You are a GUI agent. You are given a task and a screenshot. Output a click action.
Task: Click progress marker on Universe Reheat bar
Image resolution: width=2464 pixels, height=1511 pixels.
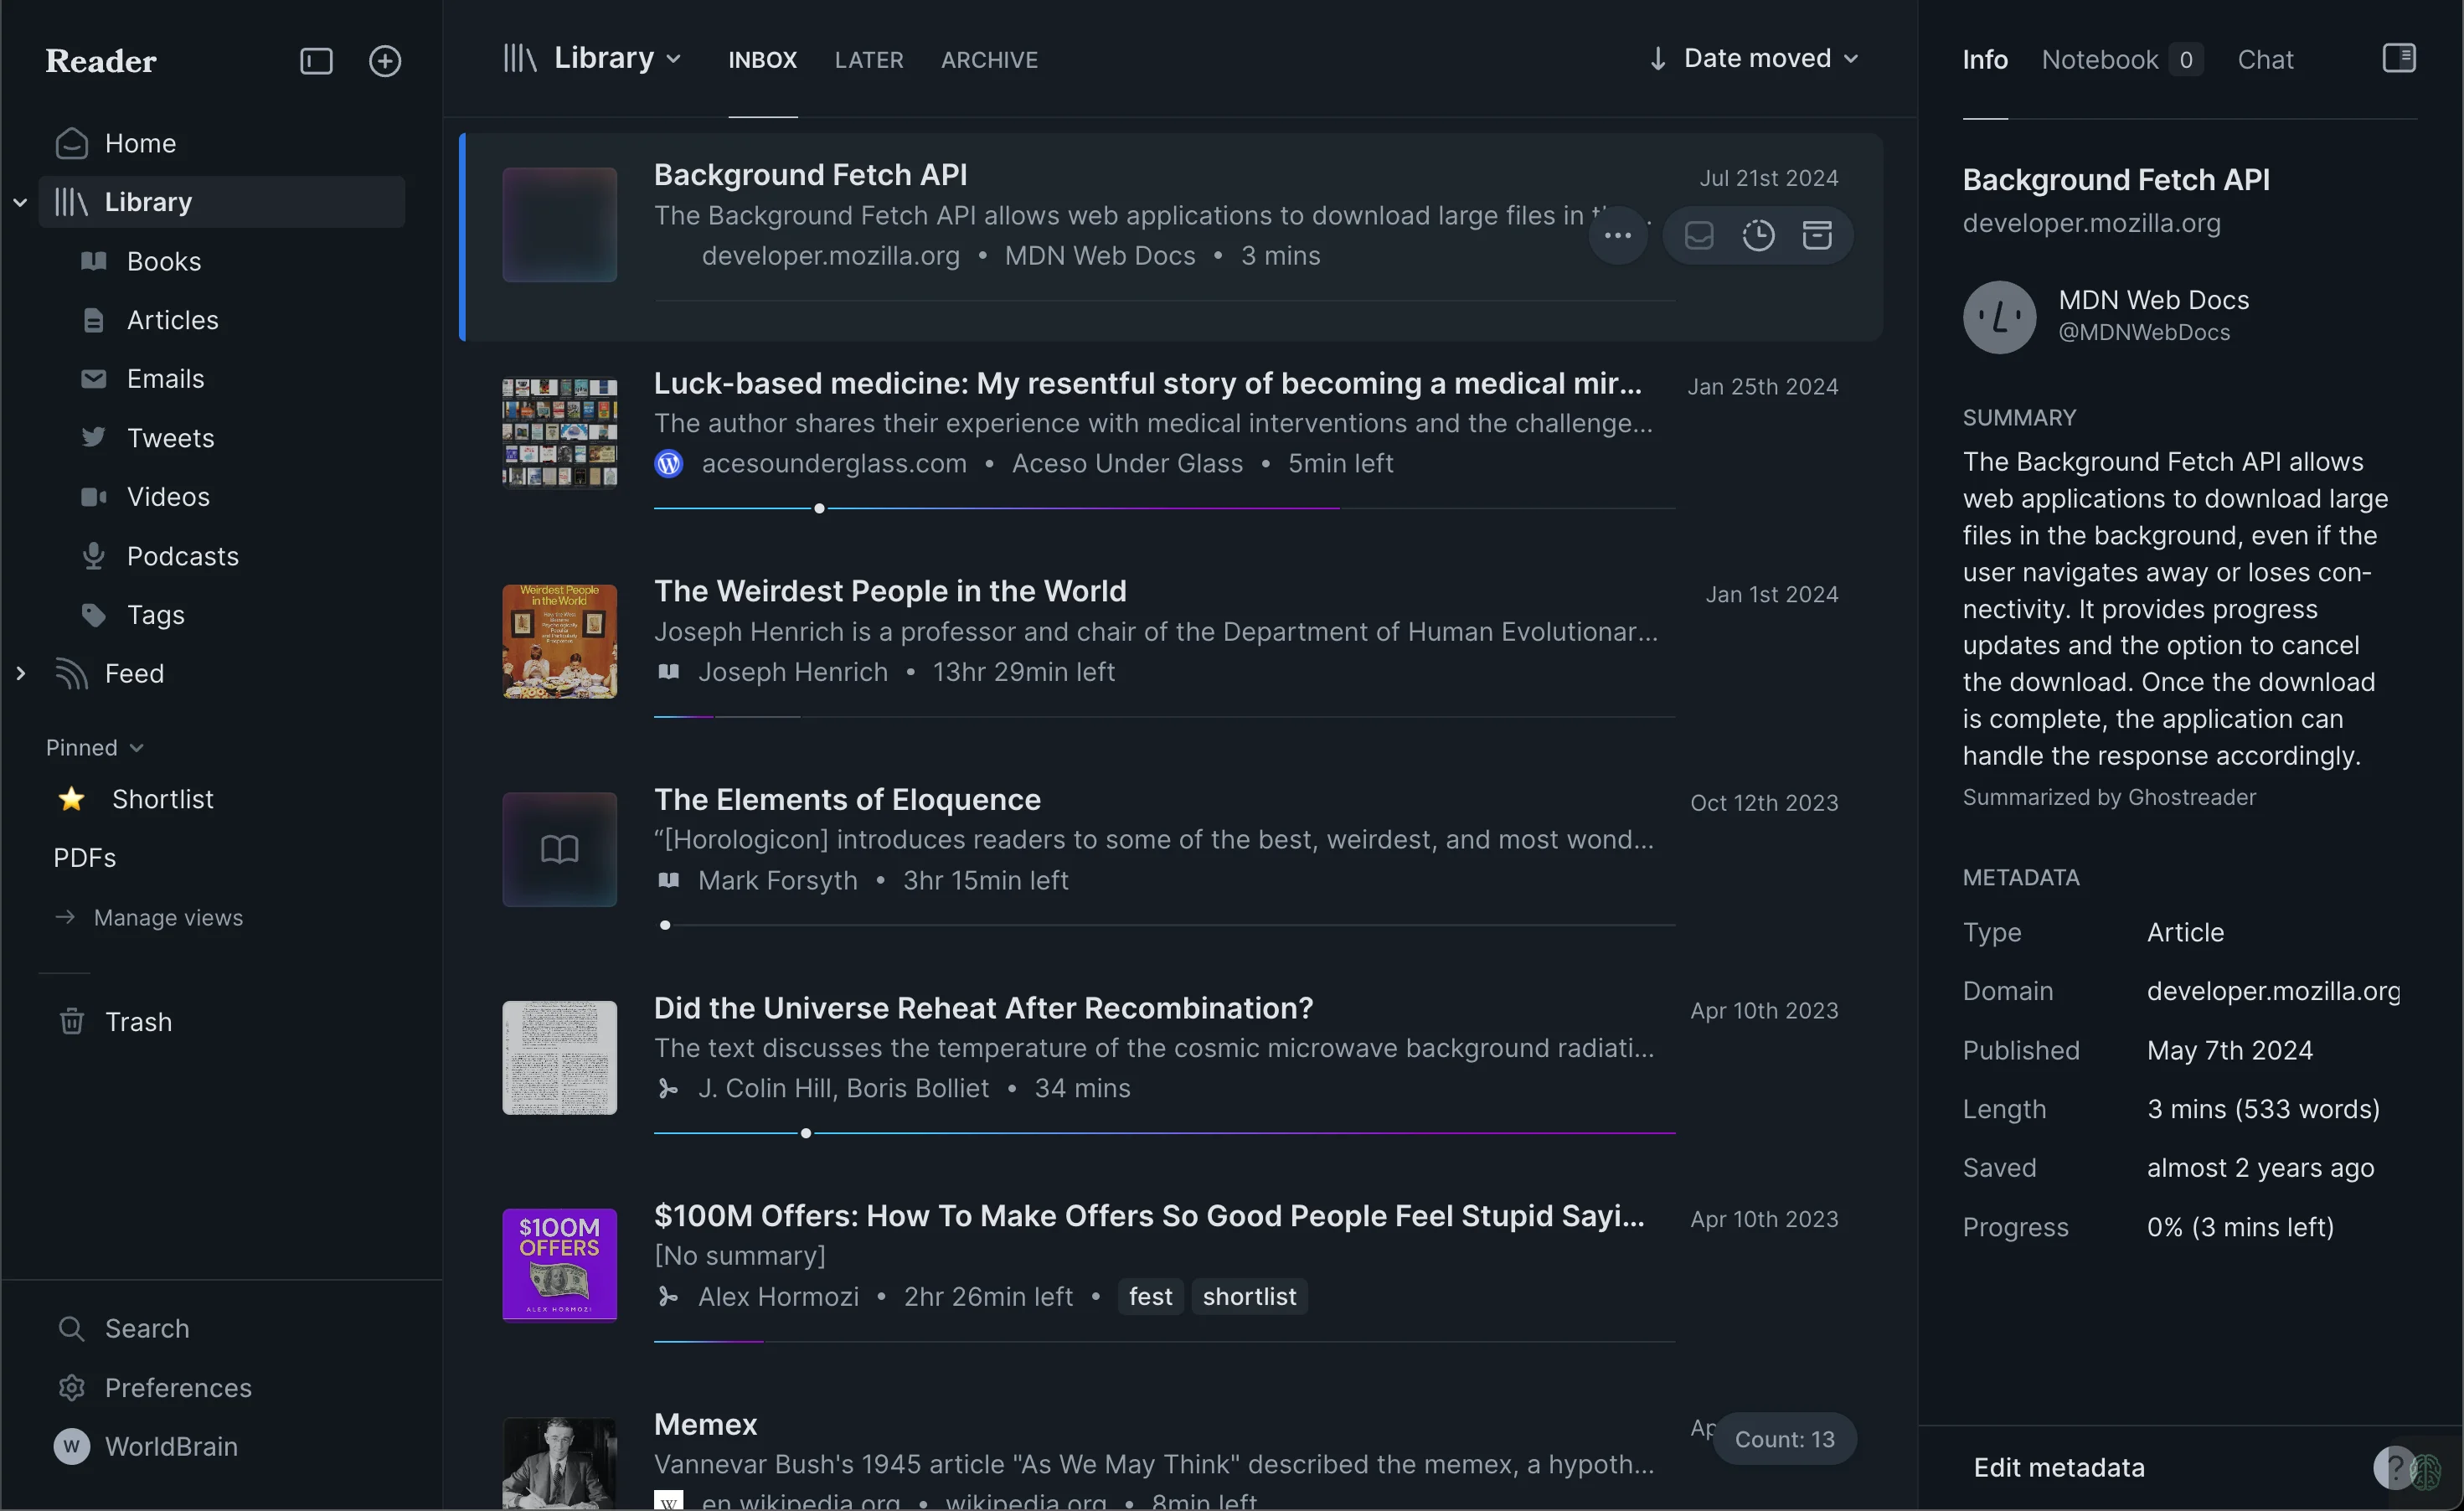806,1133
